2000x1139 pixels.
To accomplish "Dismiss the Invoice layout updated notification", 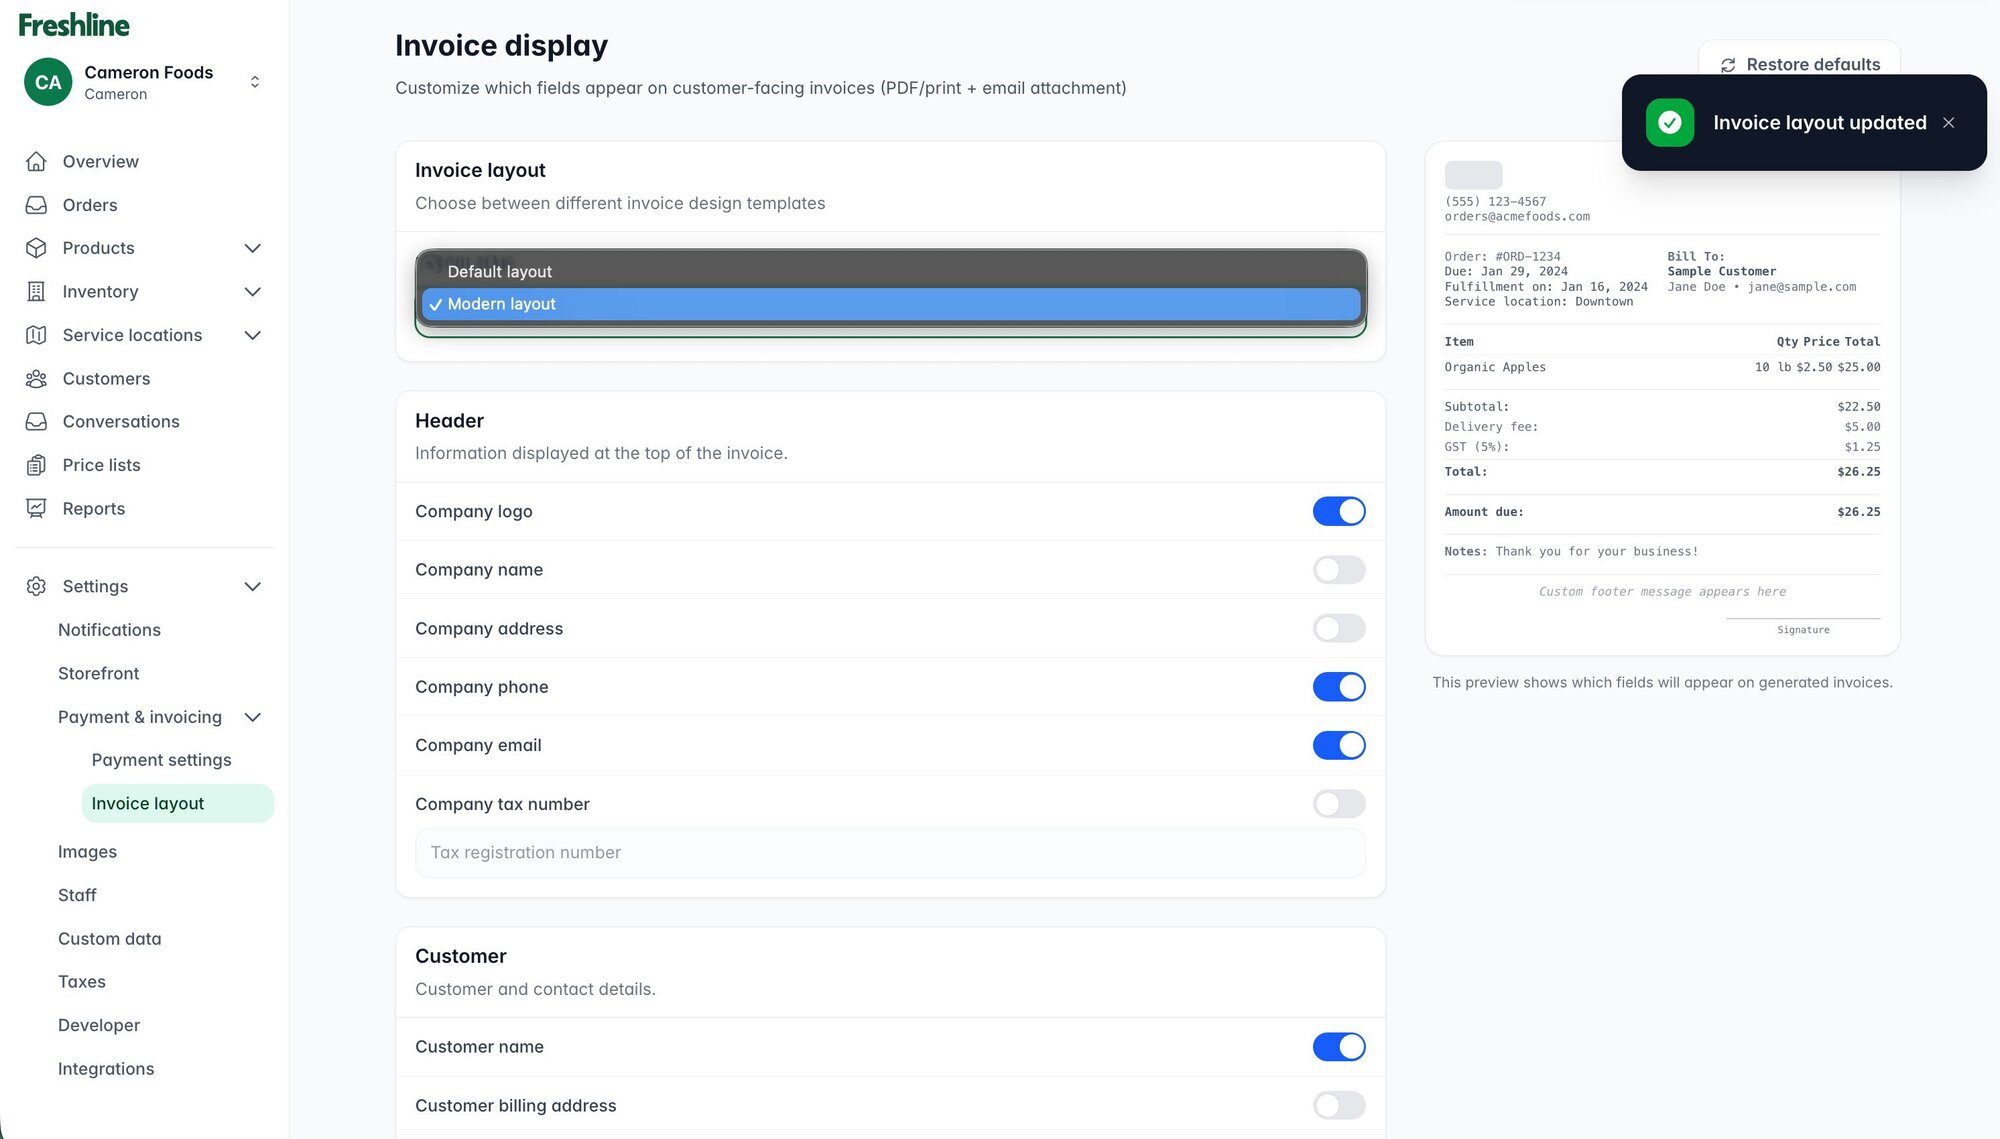I will coord(1948,123).
